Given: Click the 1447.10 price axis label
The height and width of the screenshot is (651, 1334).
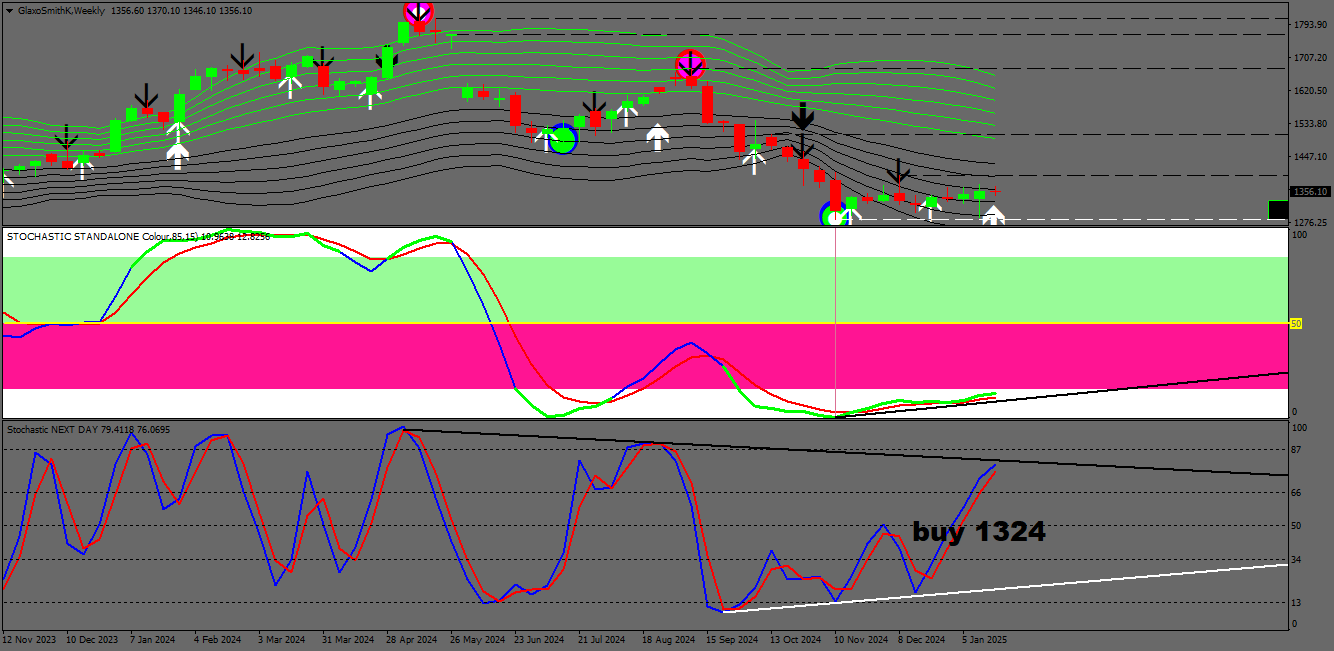Looking at the screenshot, I should tap(1309, 156).
